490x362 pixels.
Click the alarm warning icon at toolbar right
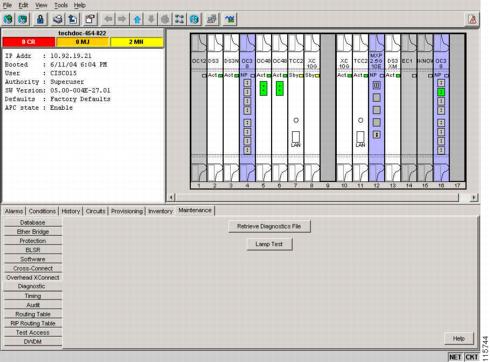tap(472, 20)
